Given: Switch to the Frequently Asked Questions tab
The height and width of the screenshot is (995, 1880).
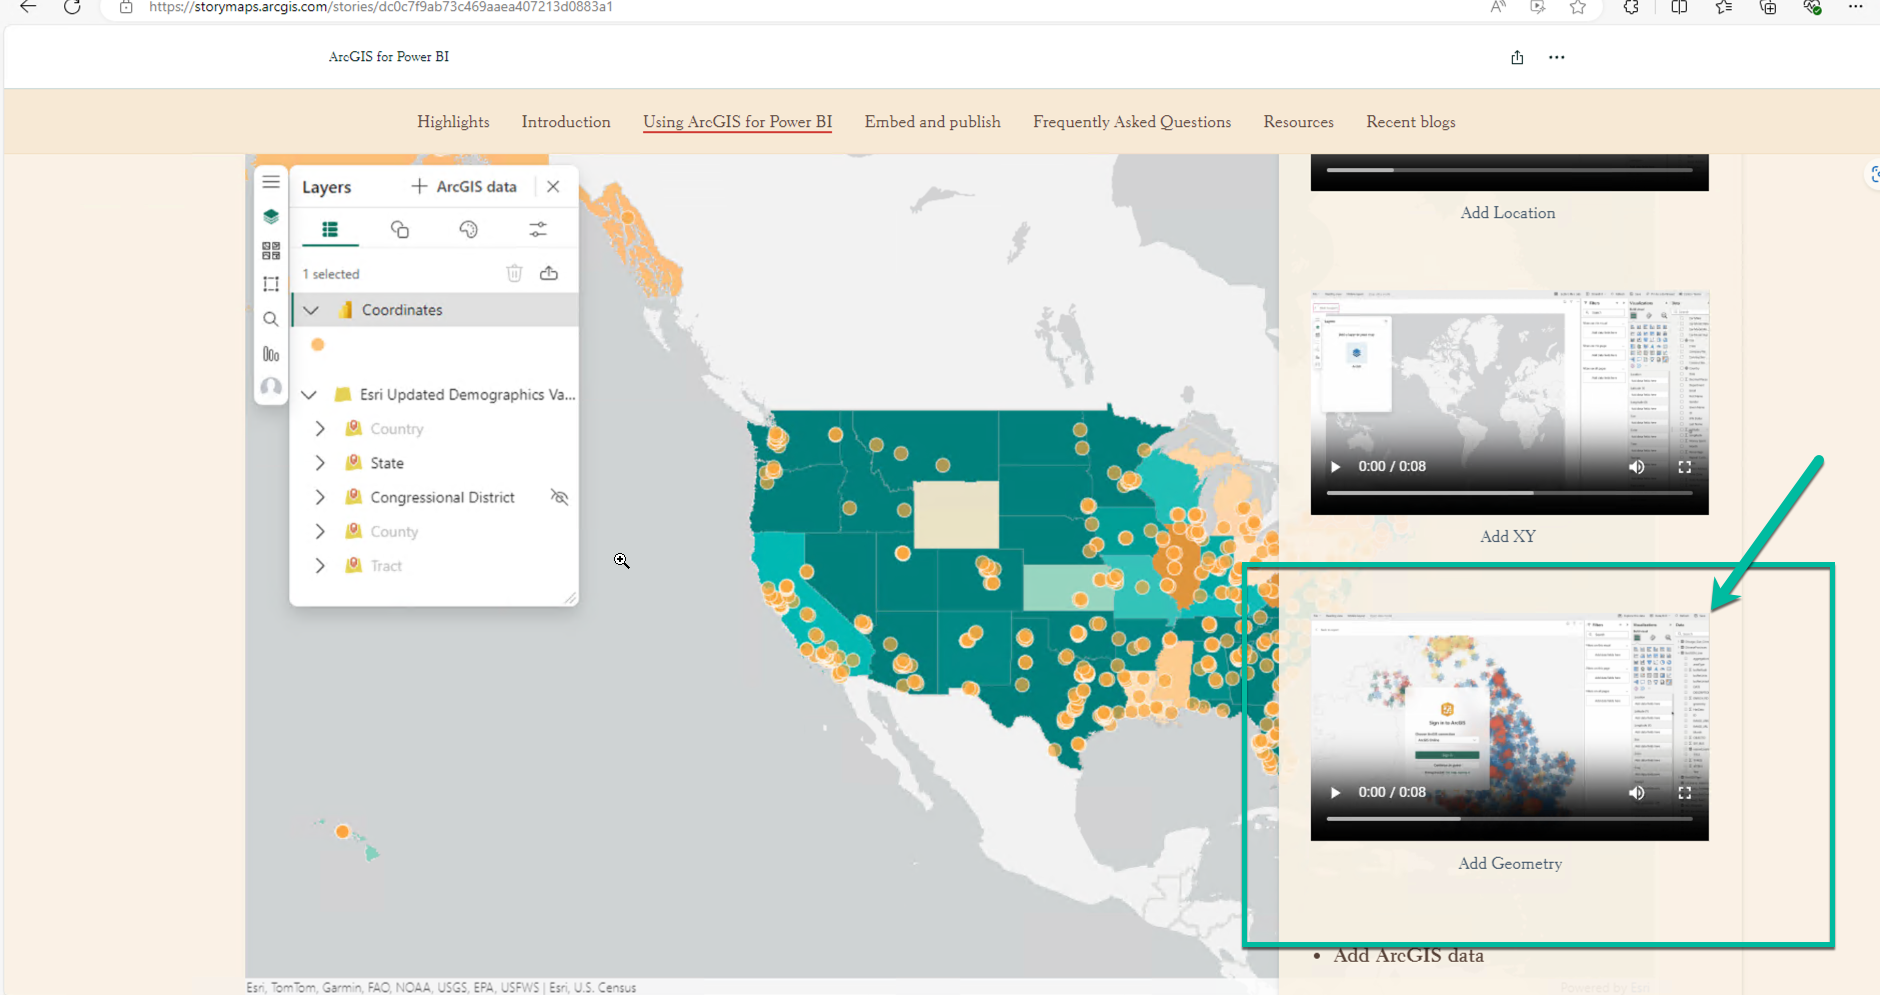Looking at the screenshot, I should [x=1131, y=121].
